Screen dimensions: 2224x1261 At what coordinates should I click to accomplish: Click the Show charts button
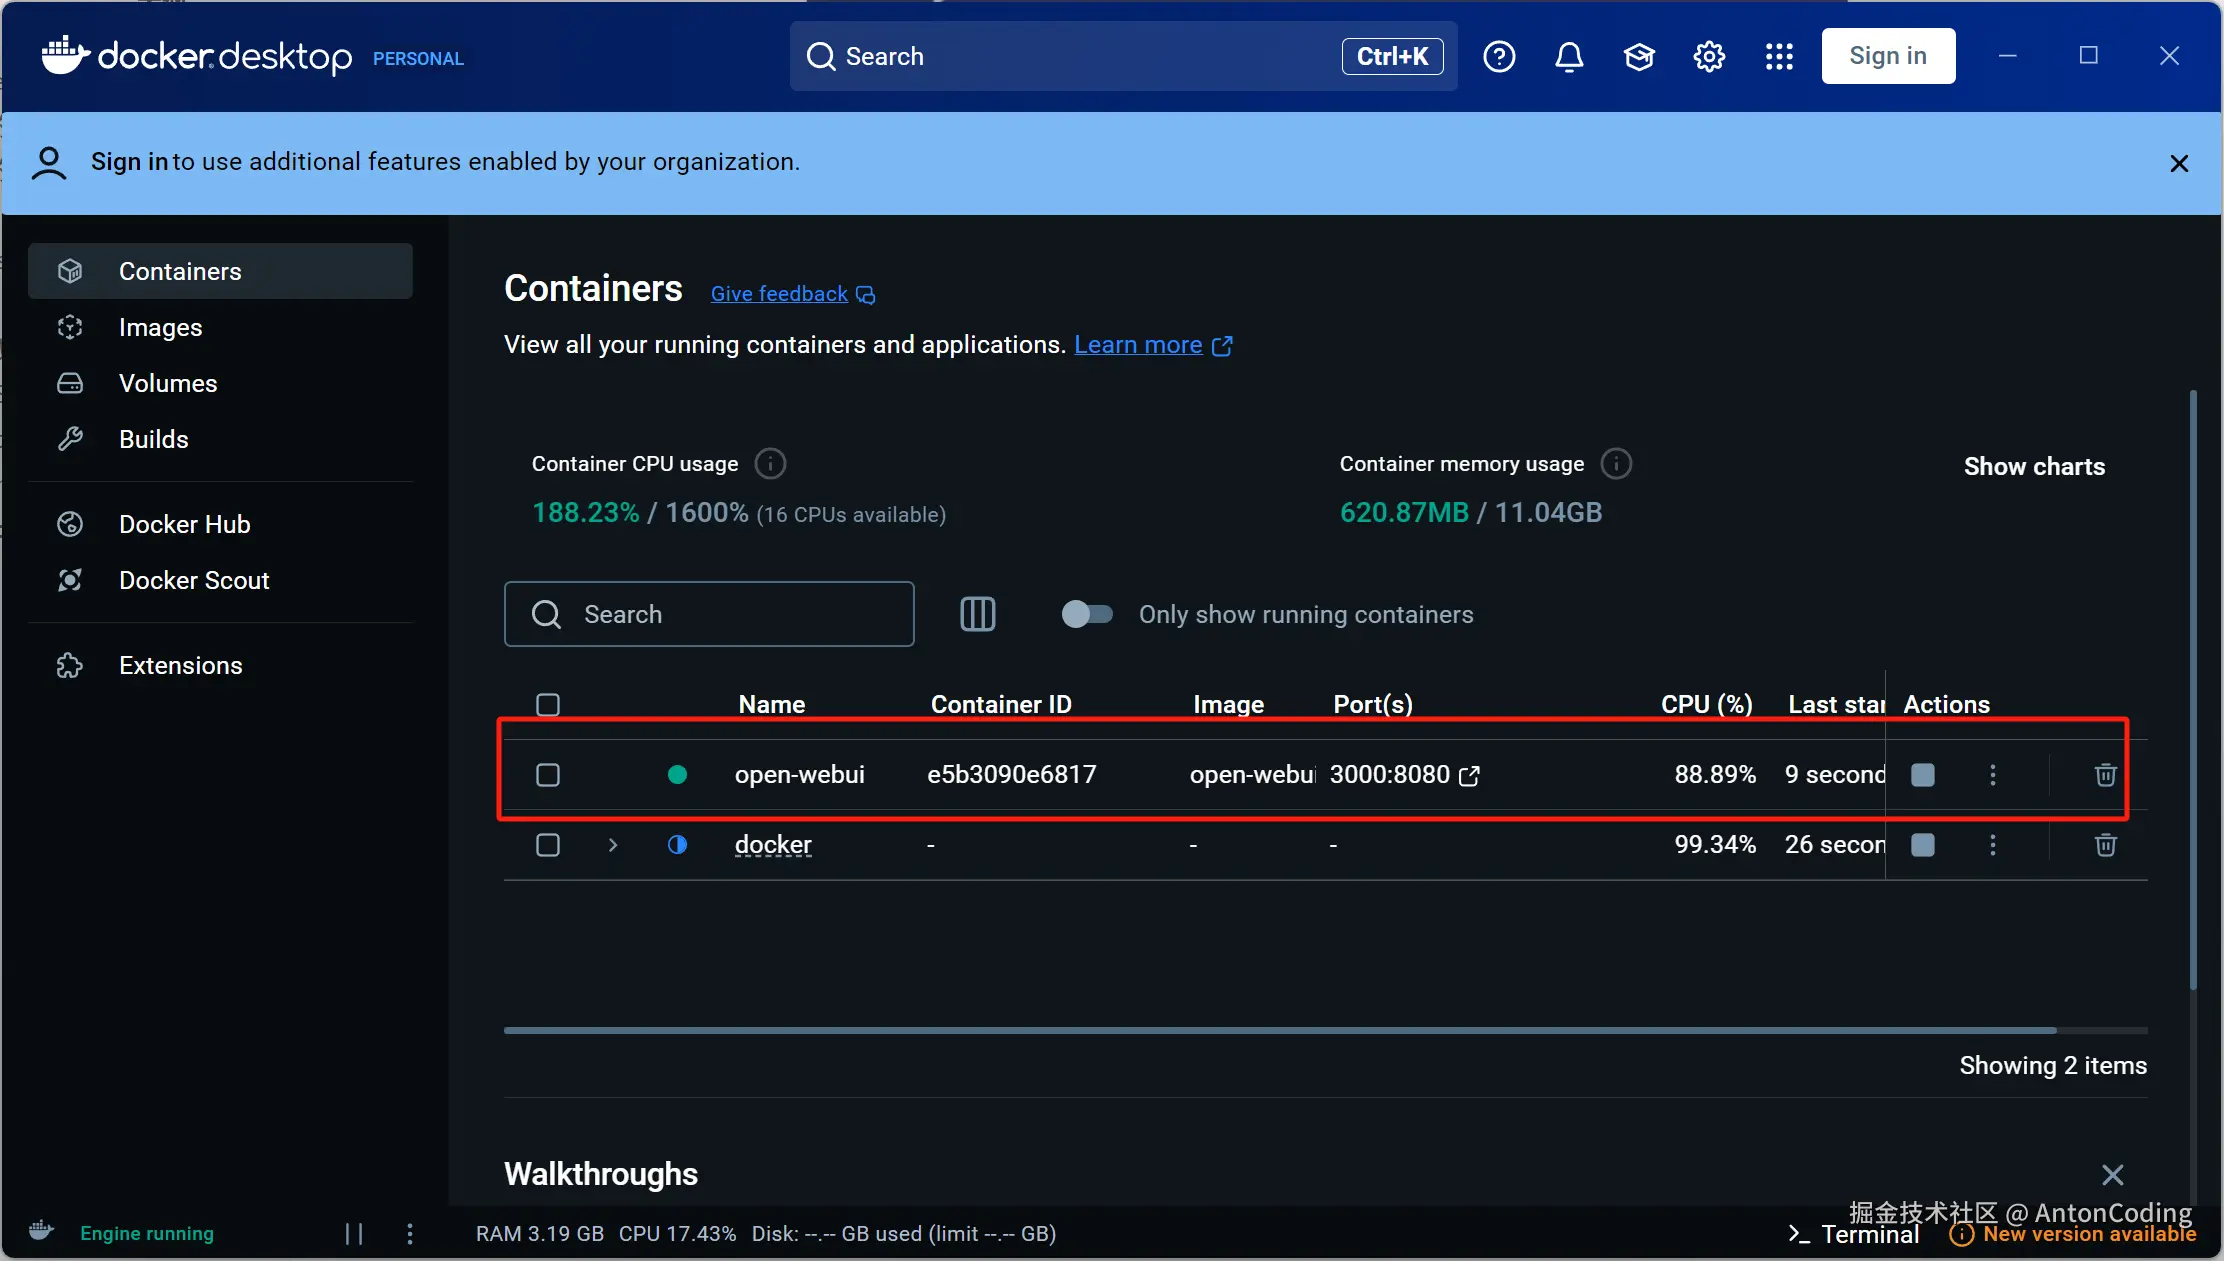(2033, 467)
